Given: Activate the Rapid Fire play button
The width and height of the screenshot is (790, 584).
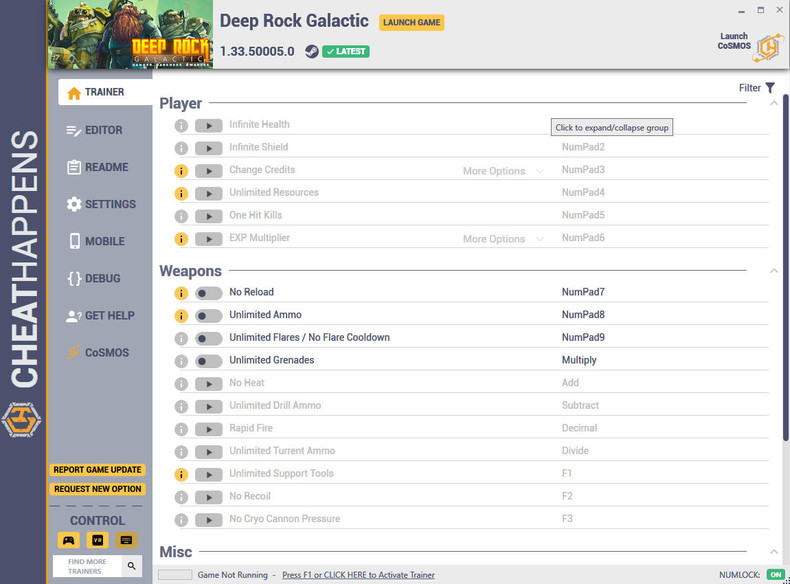Looking at the screenshot, I should 209,429.
